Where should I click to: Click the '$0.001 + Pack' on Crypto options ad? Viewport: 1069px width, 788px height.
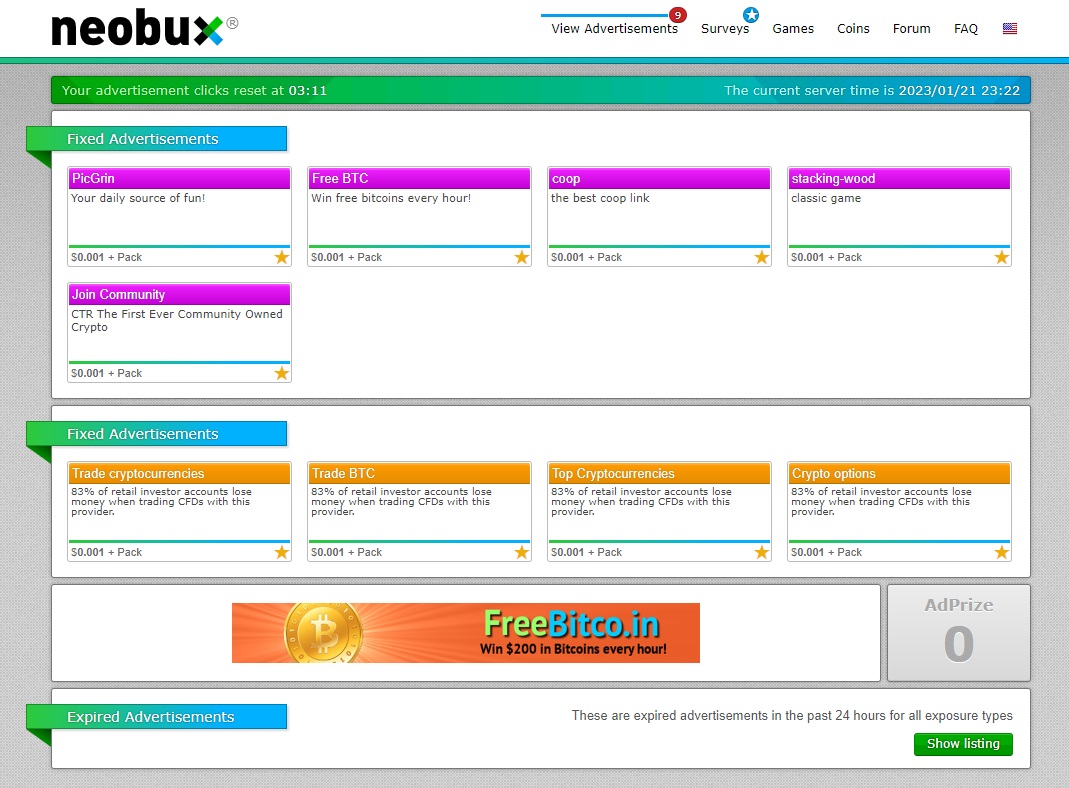pos(826,552)
